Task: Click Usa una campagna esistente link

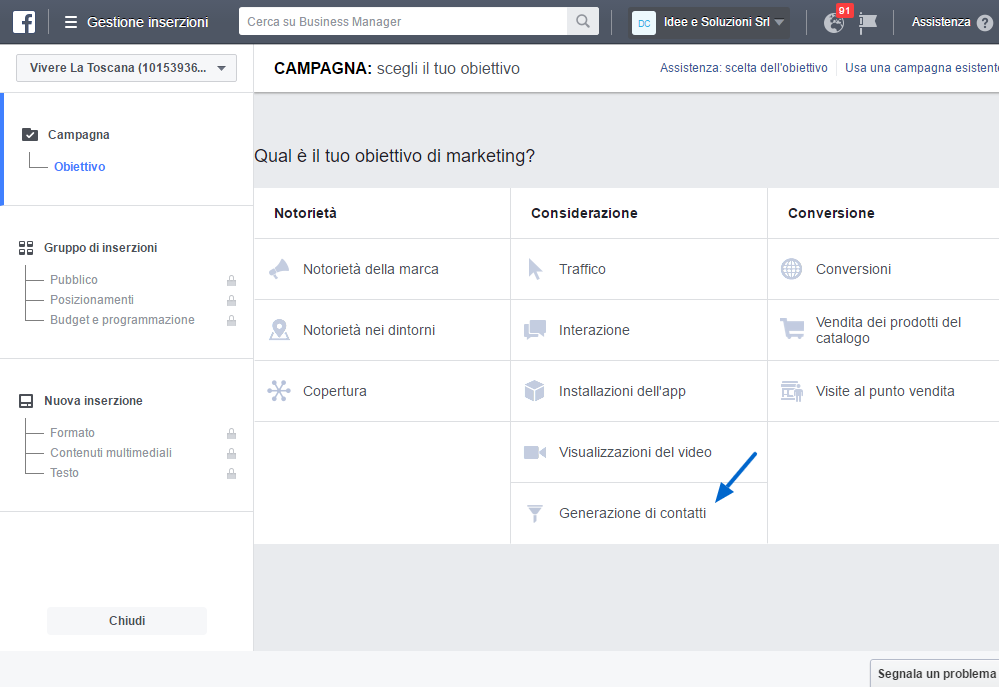Action: [921, 68]
